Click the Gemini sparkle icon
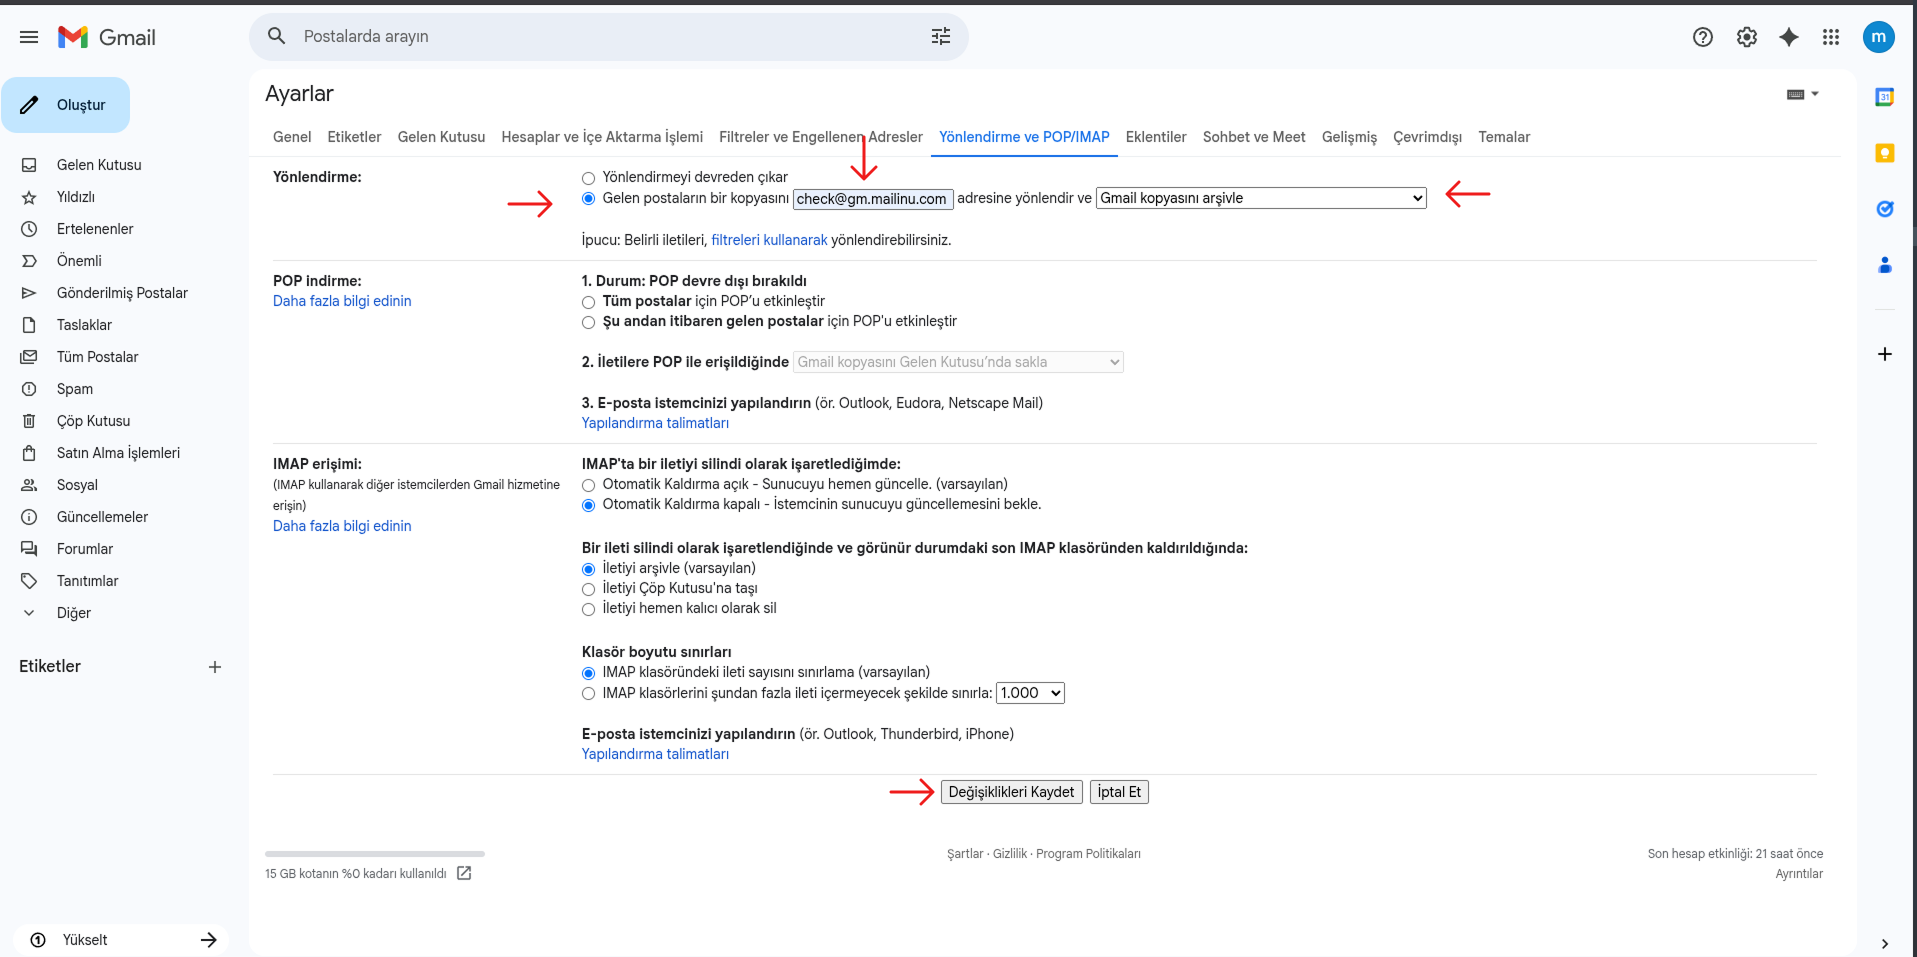The width and height of the screenshot is (1917, 957). 1788,37
